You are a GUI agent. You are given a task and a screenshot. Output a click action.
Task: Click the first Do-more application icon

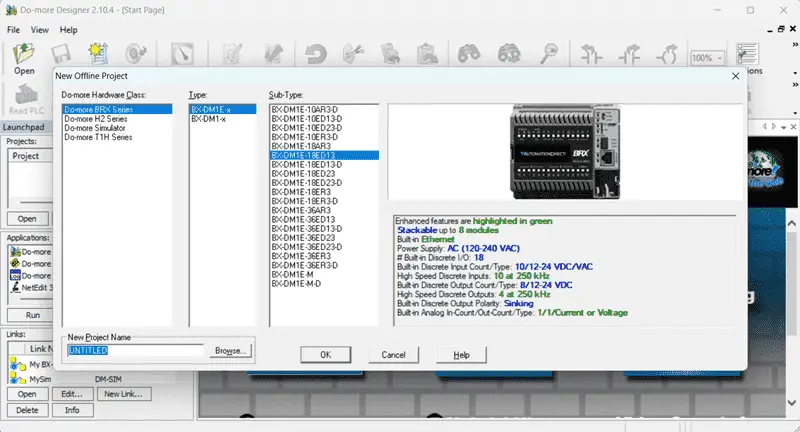(x=15, y=251)
